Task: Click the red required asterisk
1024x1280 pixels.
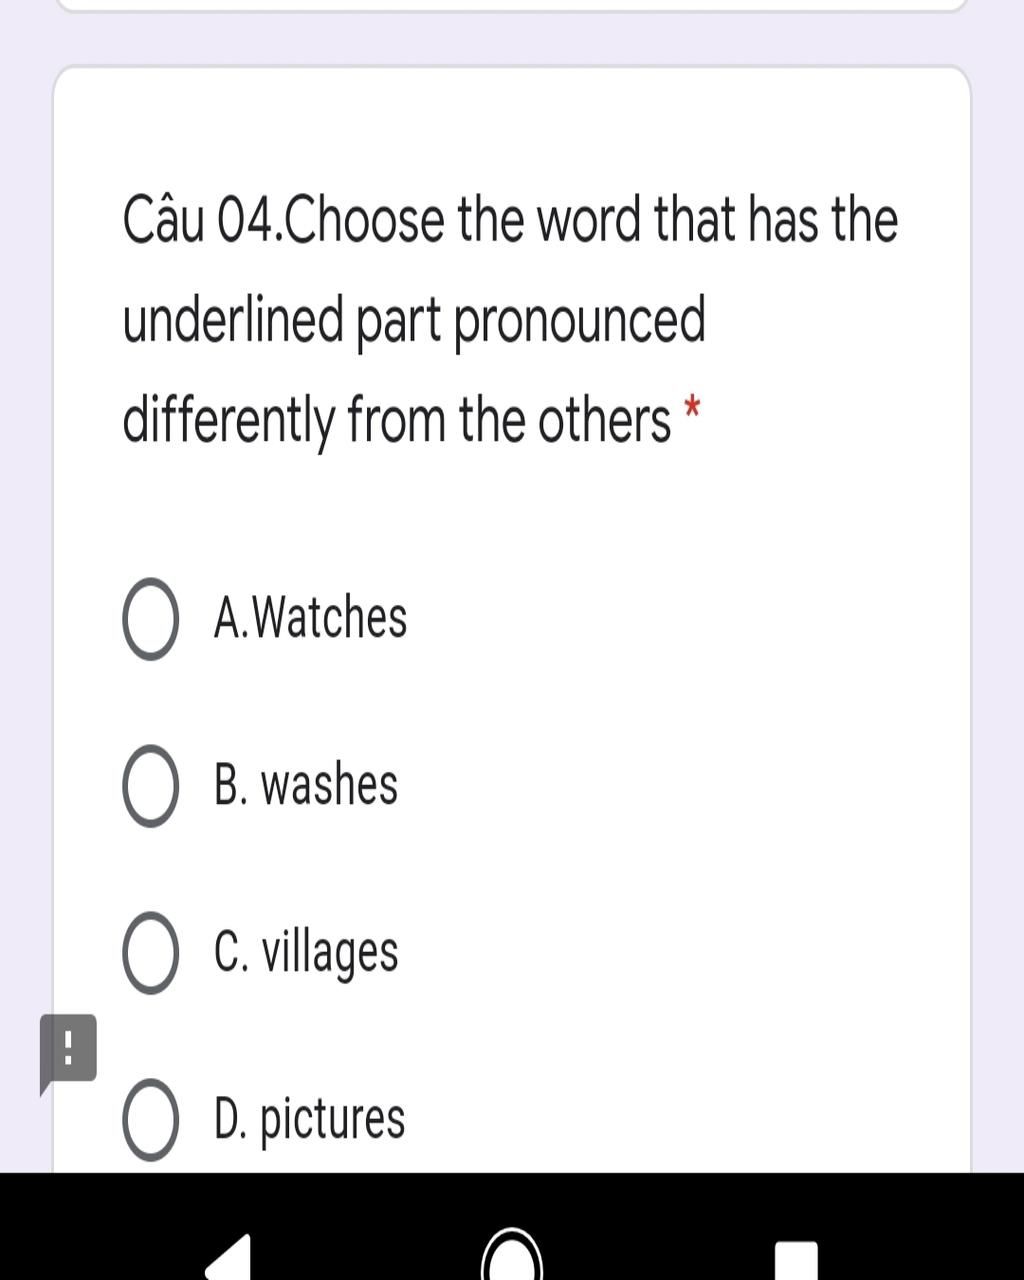Action: click(x=691, y=409)
